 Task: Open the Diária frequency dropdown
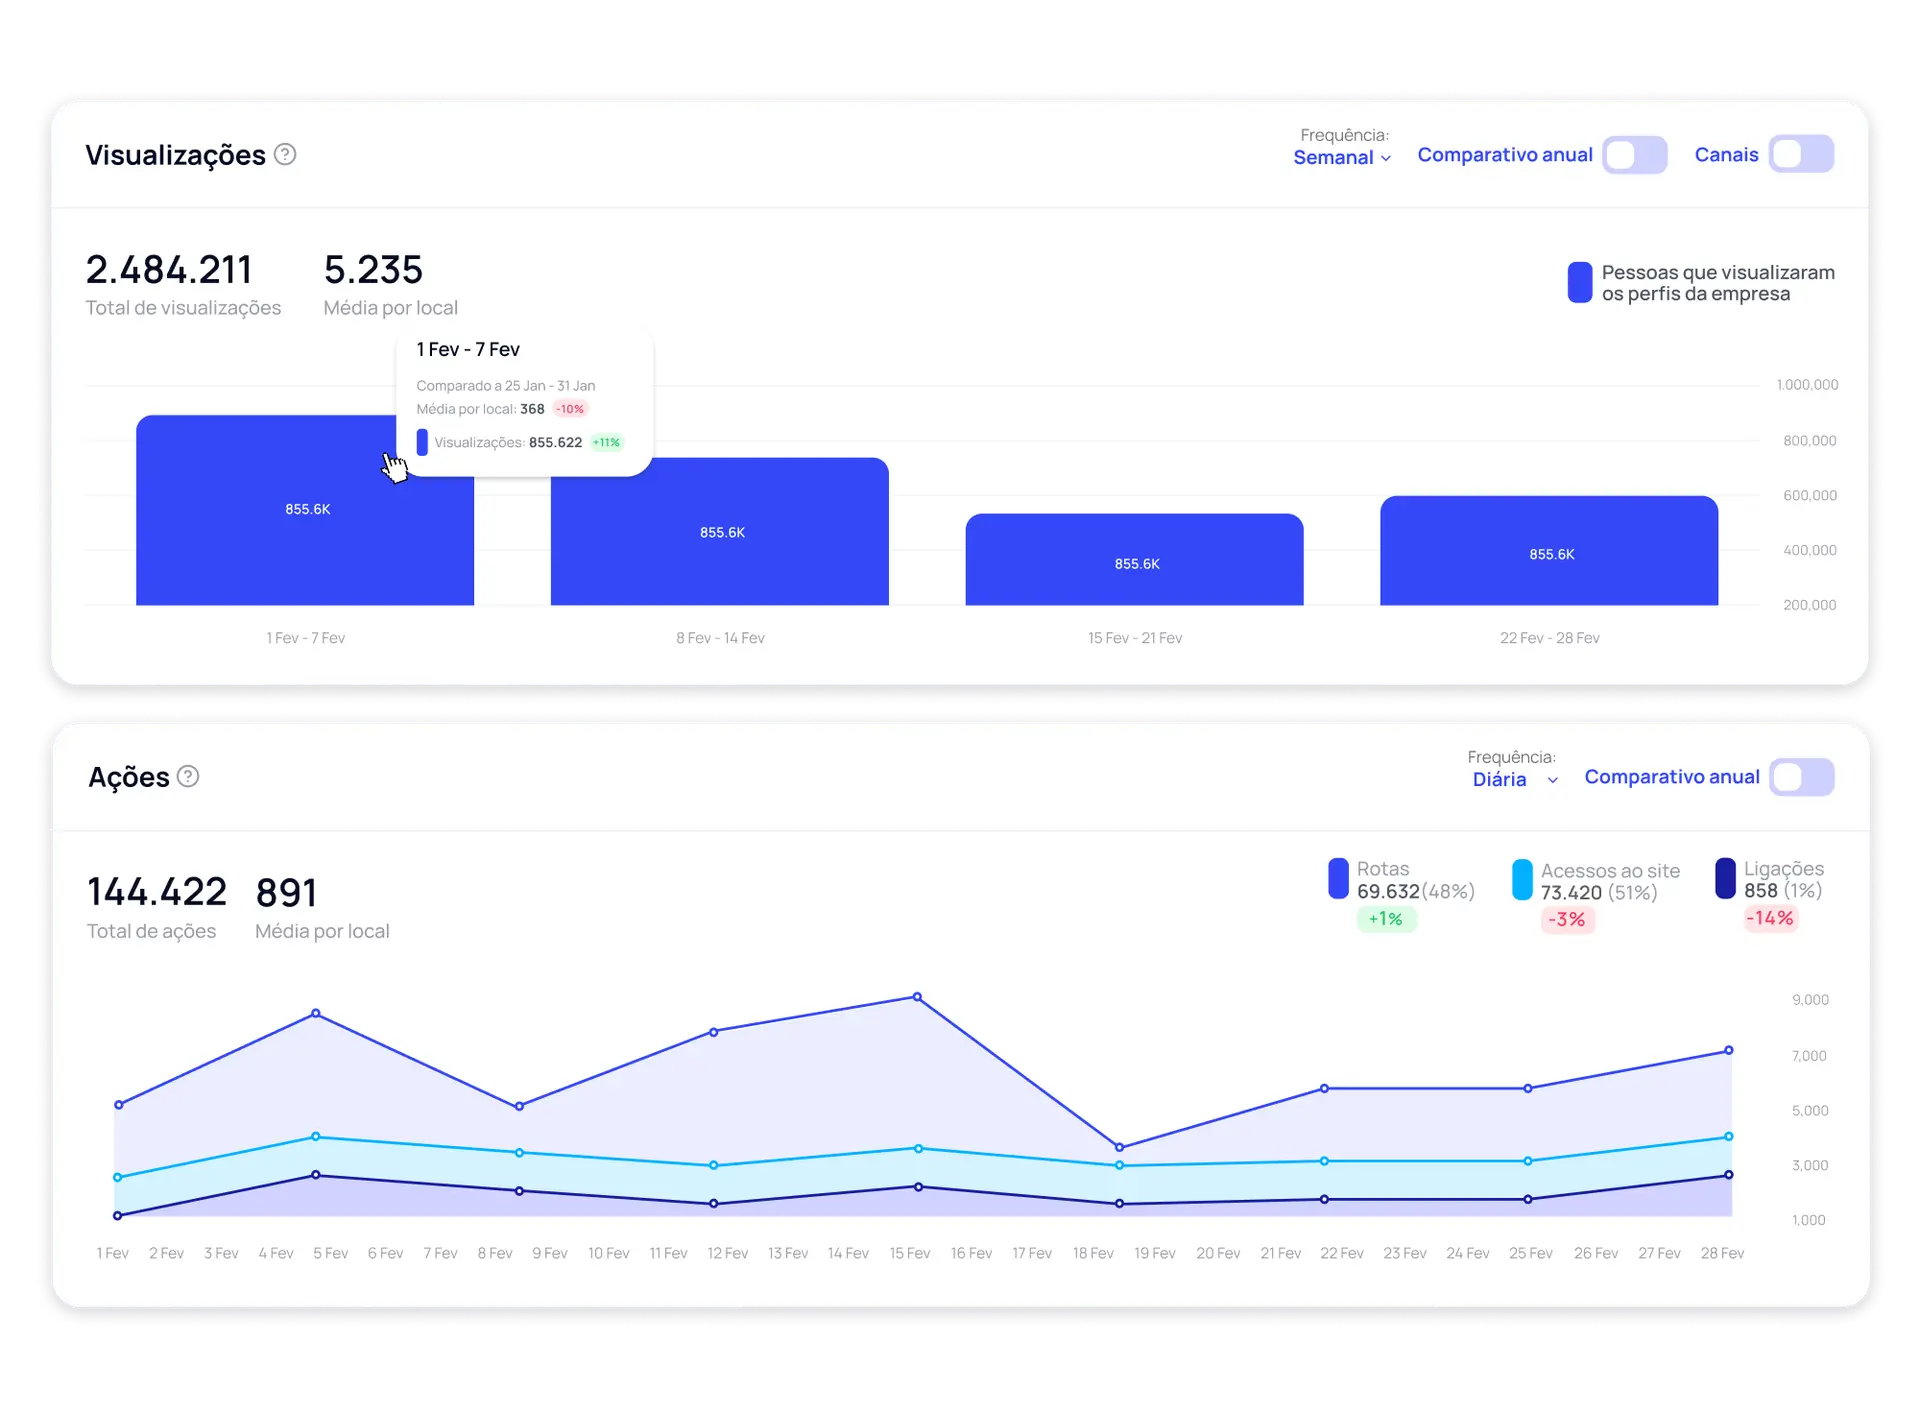pos(1499,780)
